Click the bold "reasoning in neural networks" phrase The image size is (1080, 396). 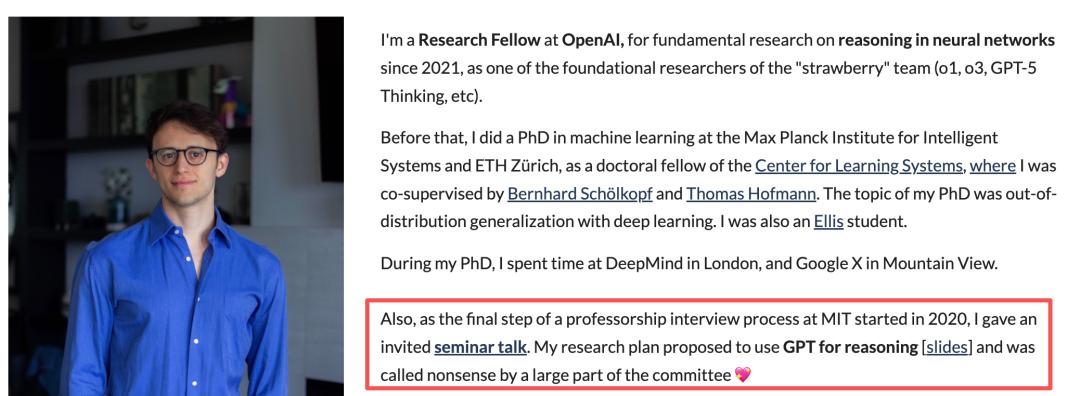[946, 41]
